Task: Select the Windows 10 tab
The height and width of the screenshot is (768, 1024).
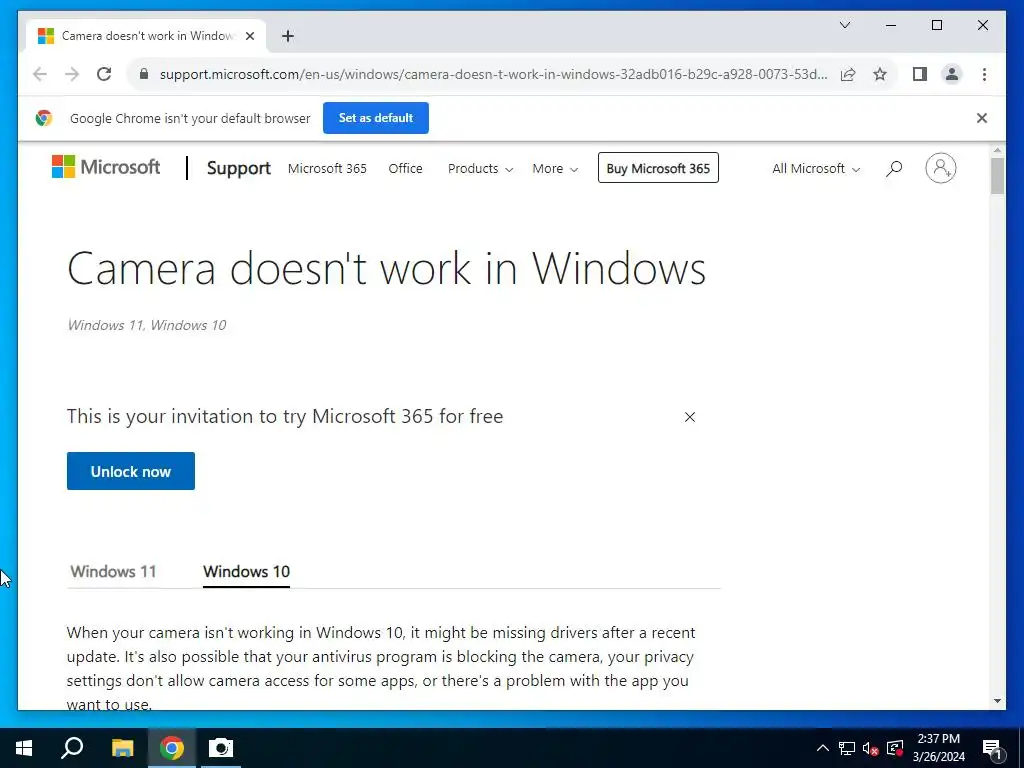Action: (246, 571)
